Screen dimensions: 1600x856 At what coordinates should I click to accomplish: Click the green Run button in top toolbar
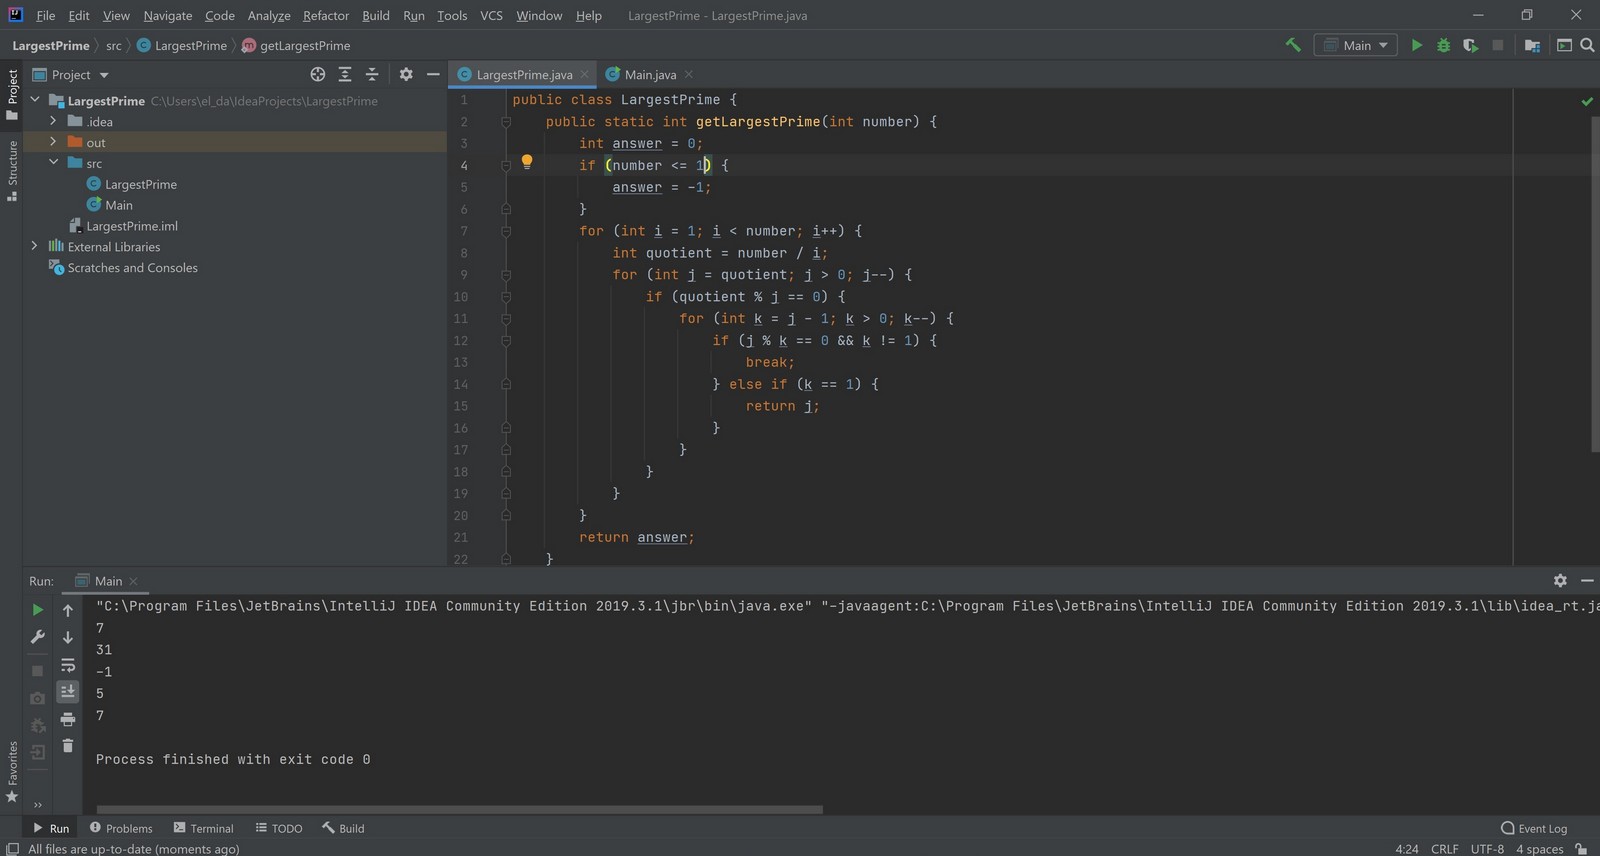coord(1416,45)
